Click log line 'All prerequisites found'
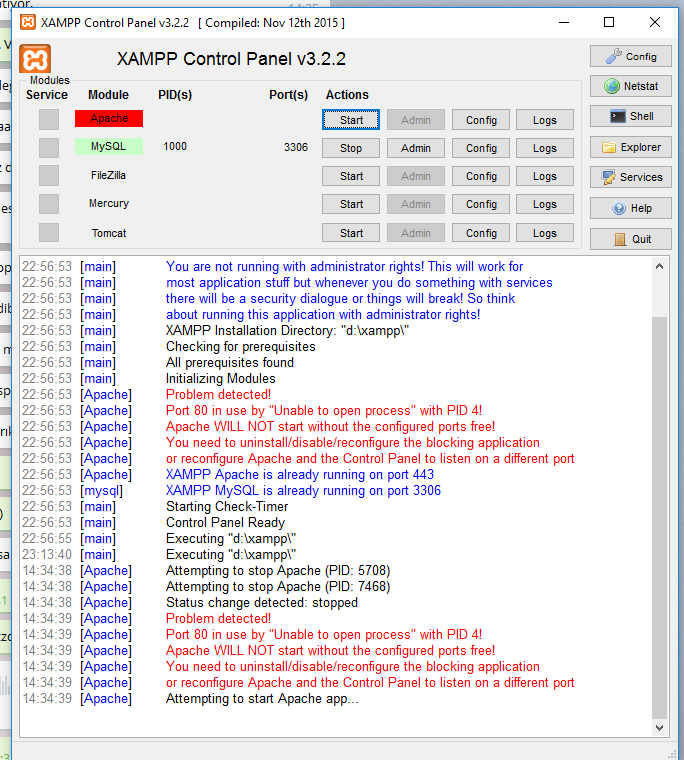684x760 pixels. [x=230, y=363]
